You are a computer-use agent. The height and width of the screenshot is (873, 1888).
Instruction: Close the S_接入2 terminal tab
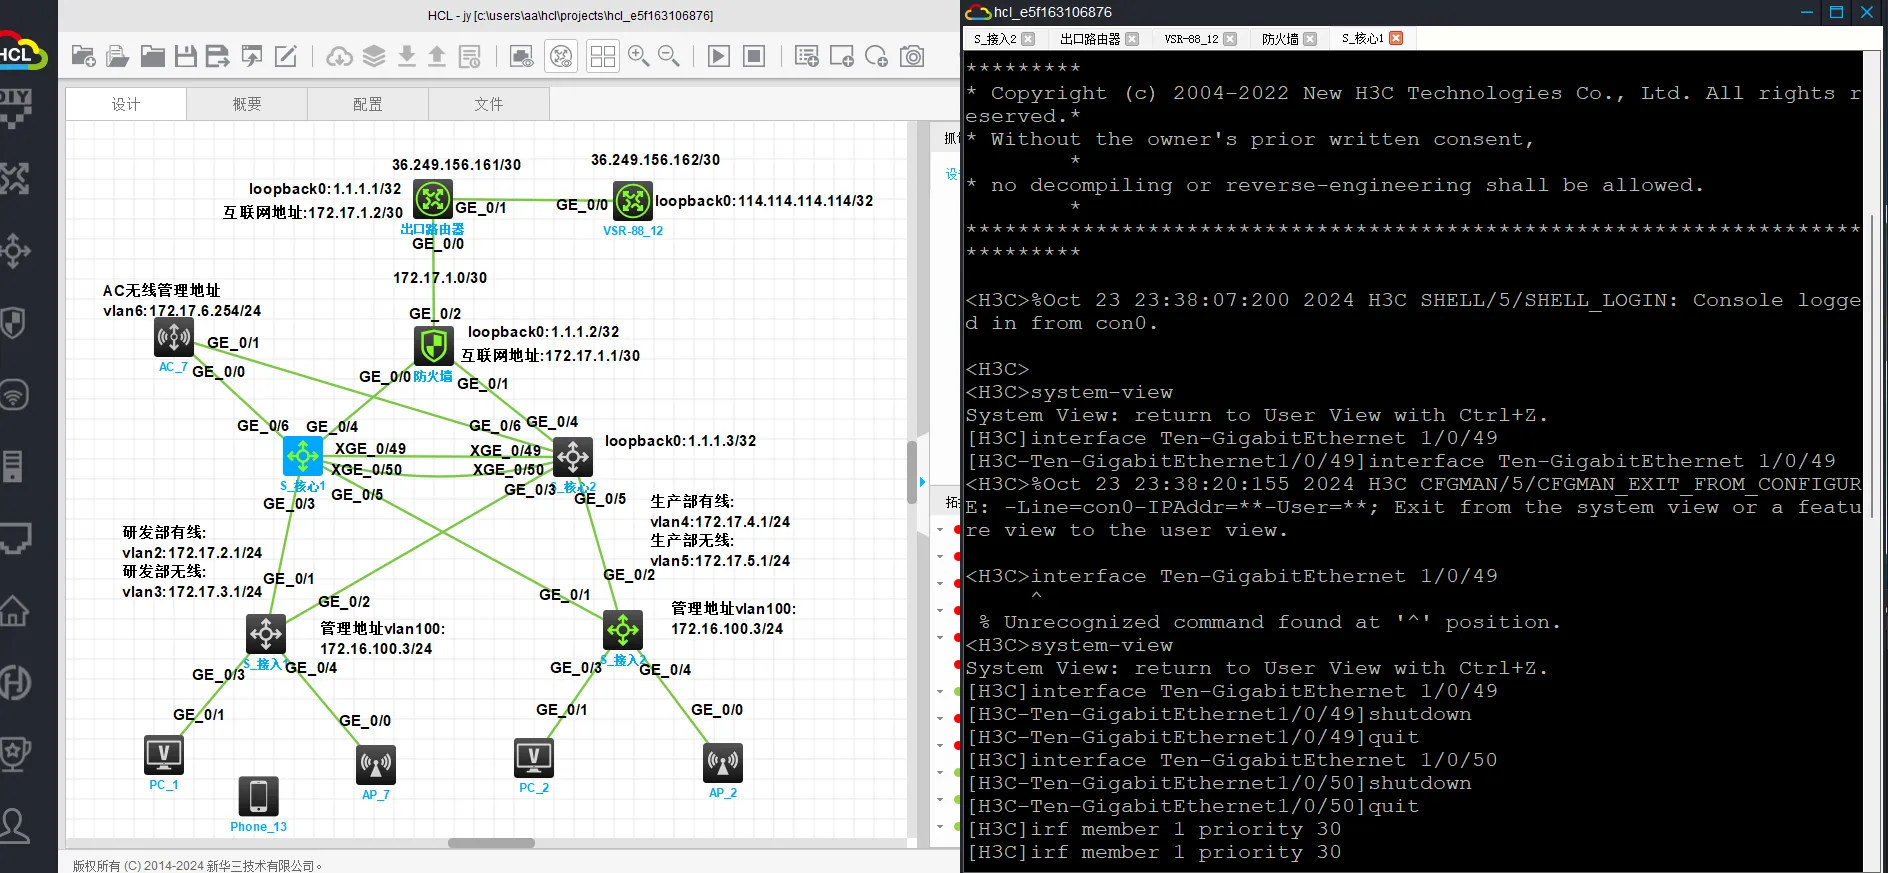coord(1028,39)
